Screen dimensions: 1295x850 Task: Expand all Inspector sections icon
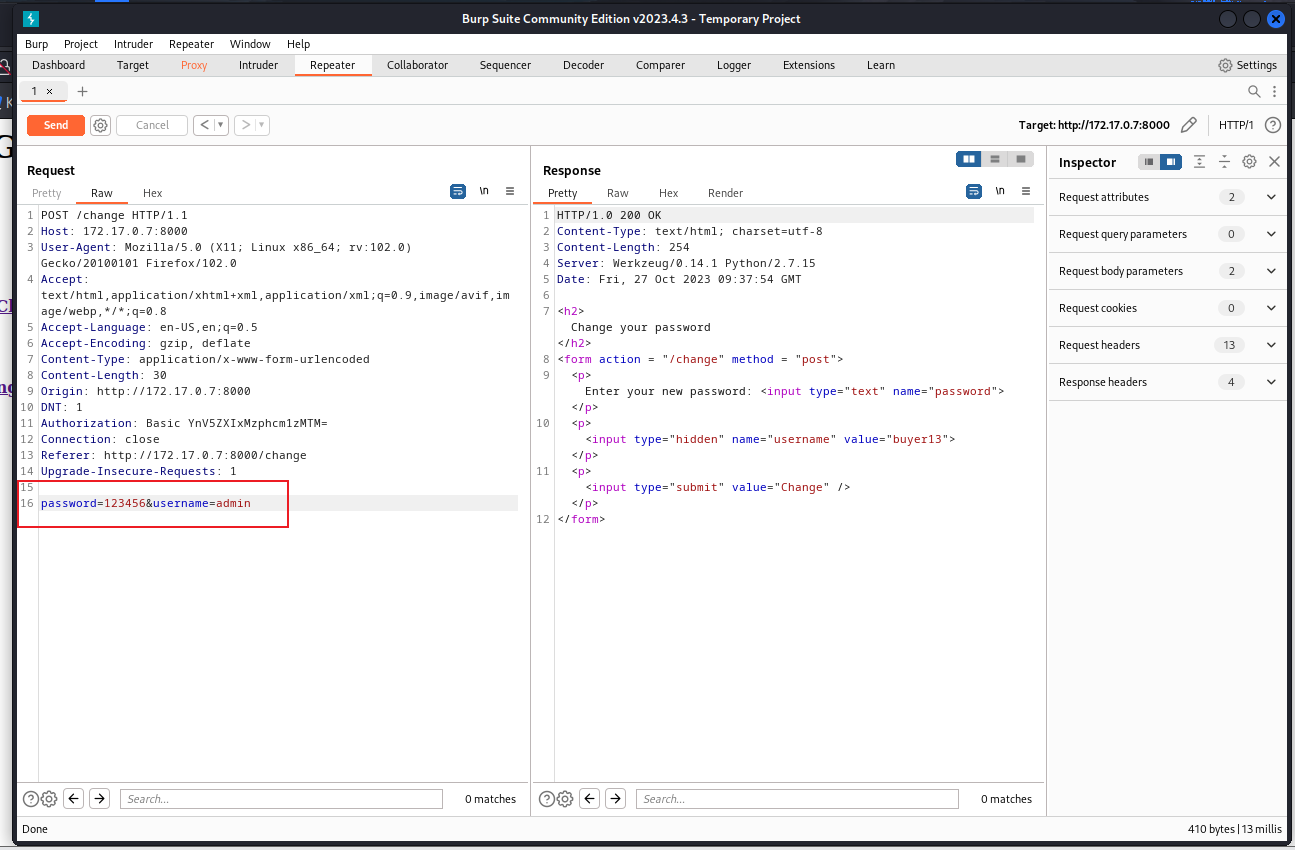click(x=1199, y=162)
